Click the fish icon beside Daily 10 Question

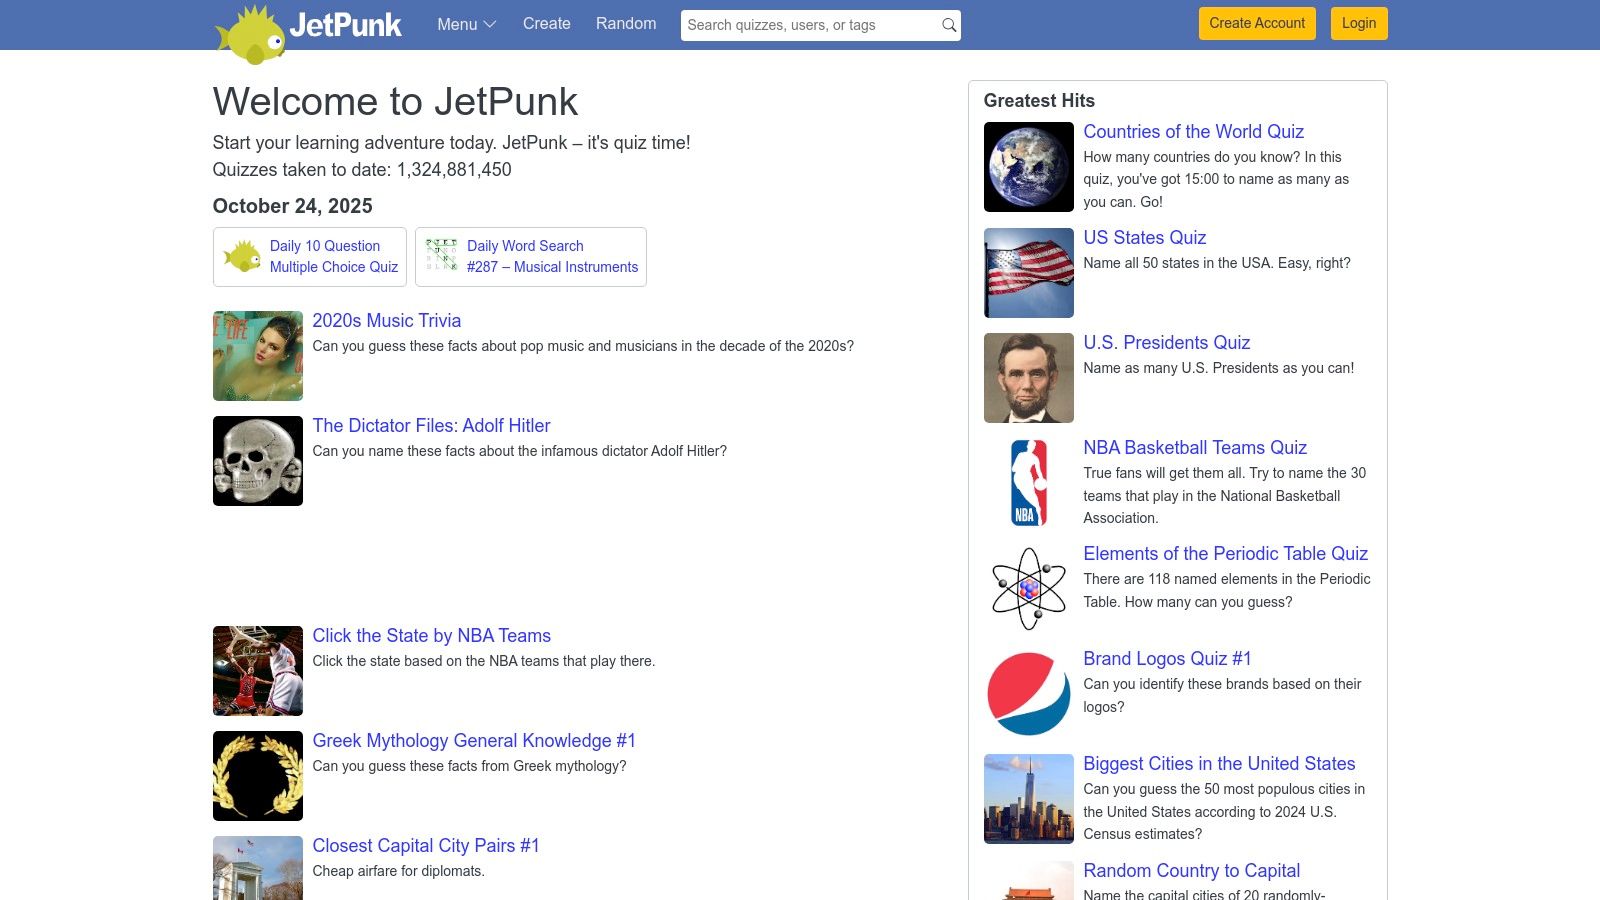[x=243, y=256]
